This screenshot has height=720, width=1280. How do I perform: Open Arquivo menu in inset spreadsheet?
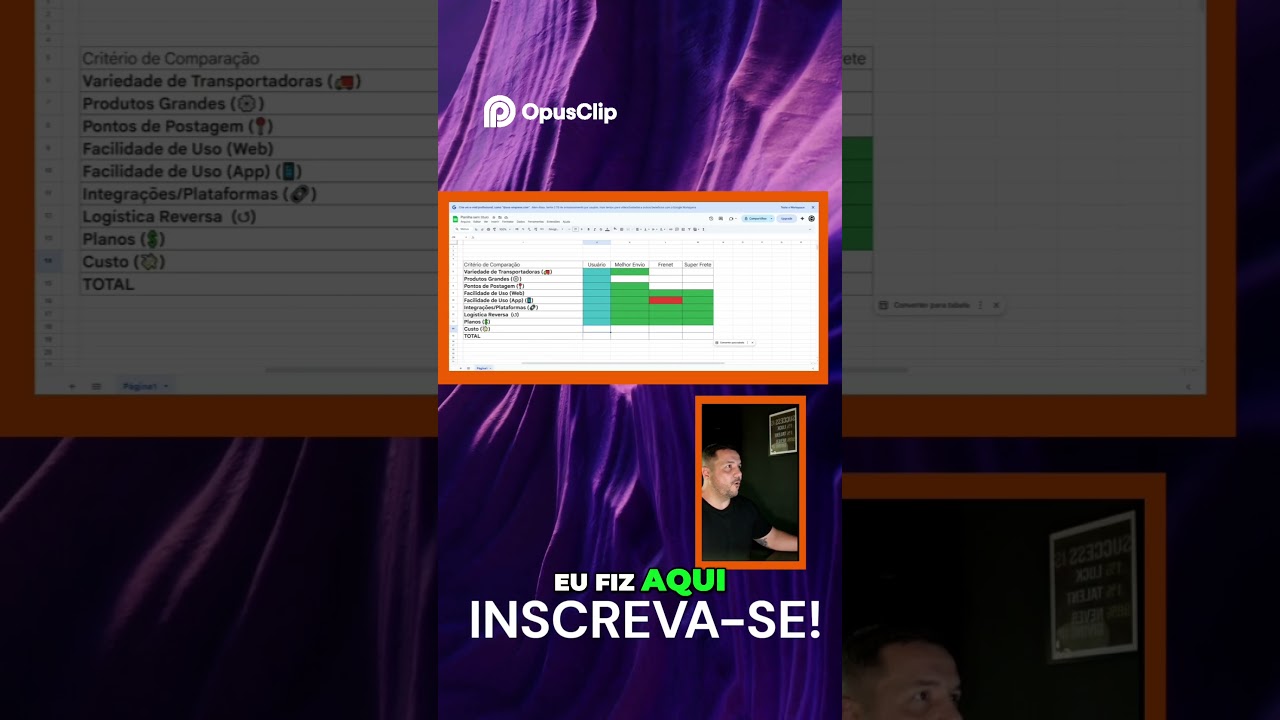pos(464,221)
